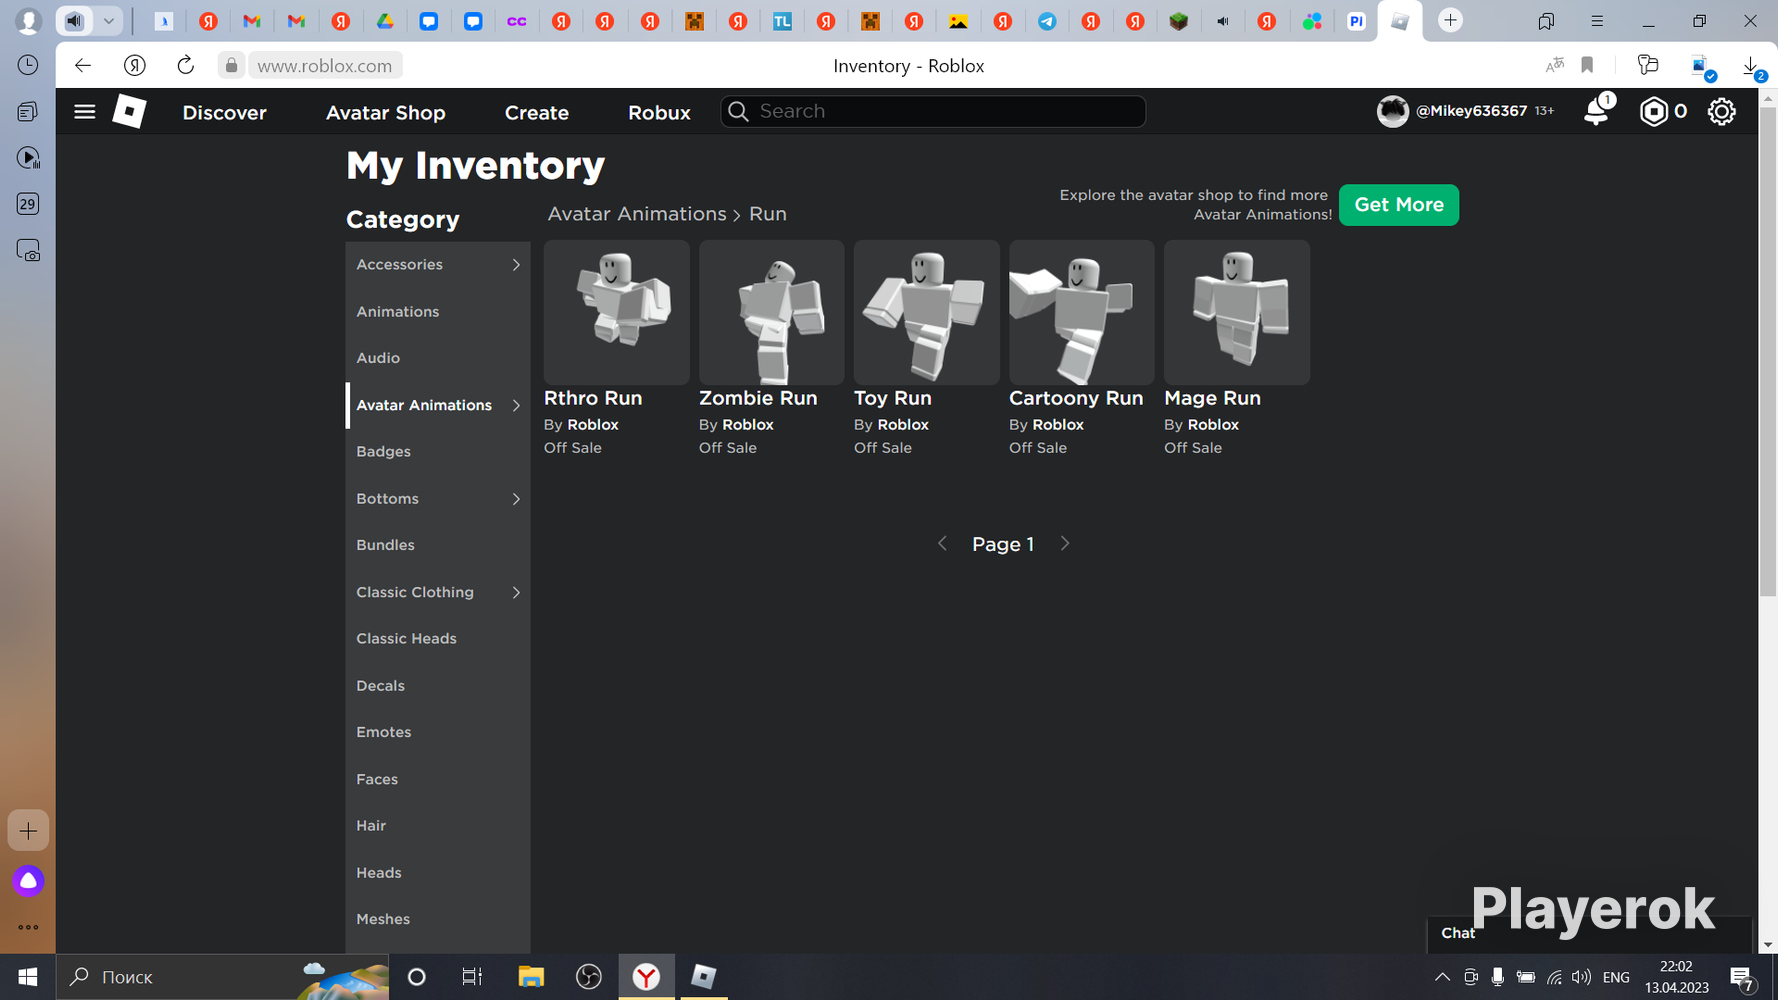Open the tab list dropdown arrow at top left

click(109, 20)
